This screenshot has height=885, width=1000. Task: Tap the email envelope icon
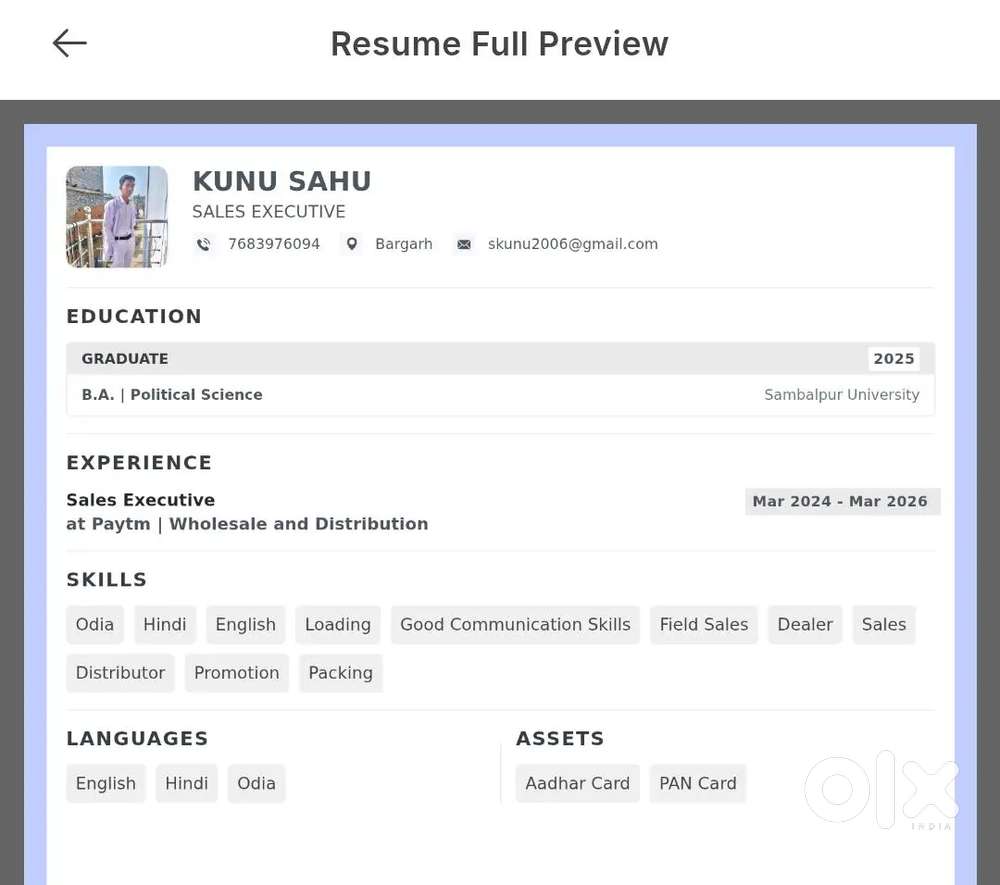[x=464, y=244]
